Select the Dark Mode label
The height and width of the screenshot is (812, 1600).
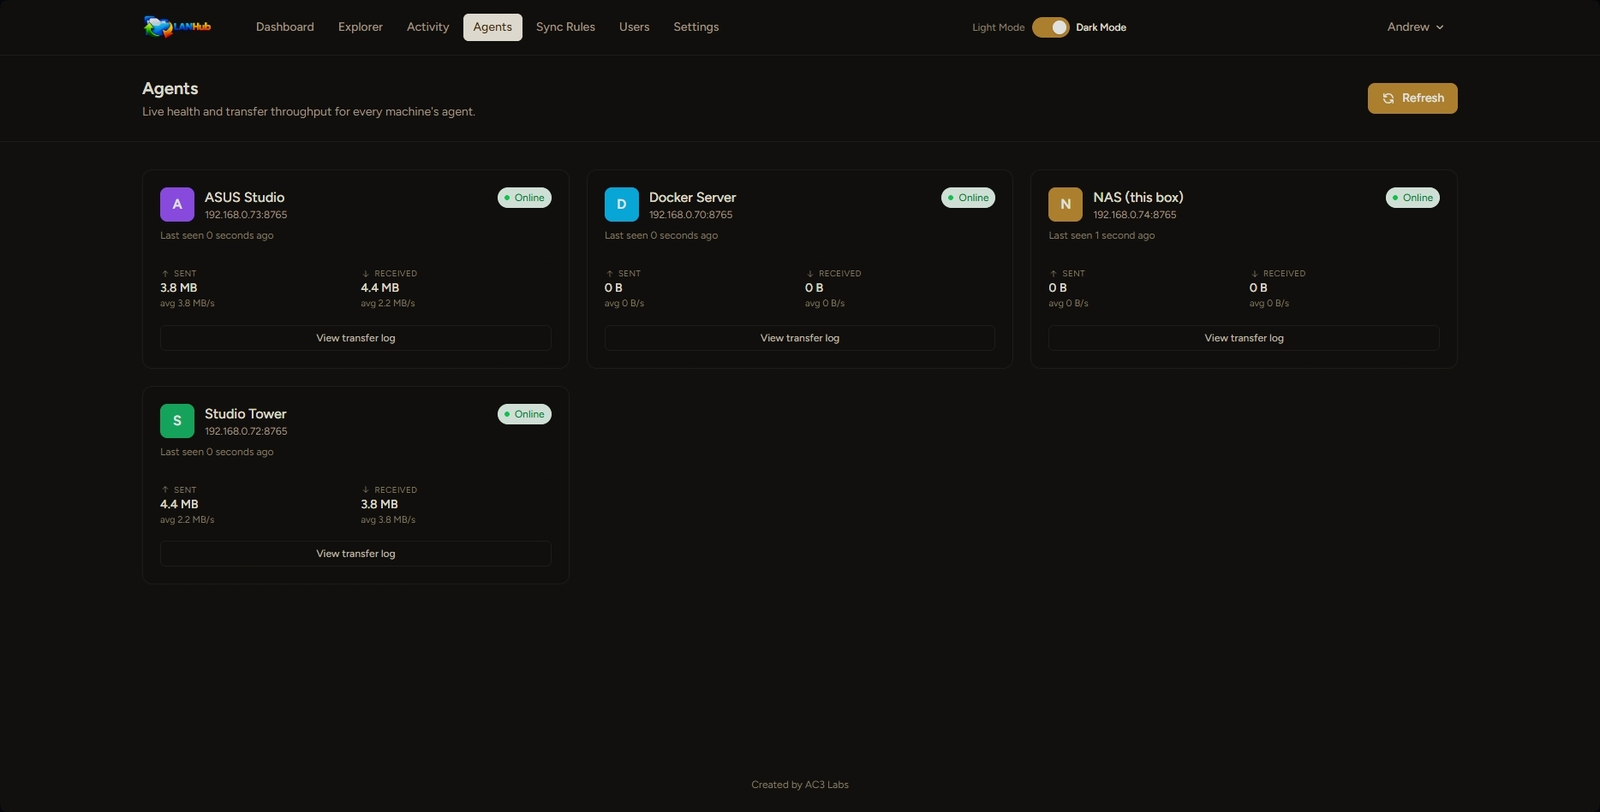1101,27
